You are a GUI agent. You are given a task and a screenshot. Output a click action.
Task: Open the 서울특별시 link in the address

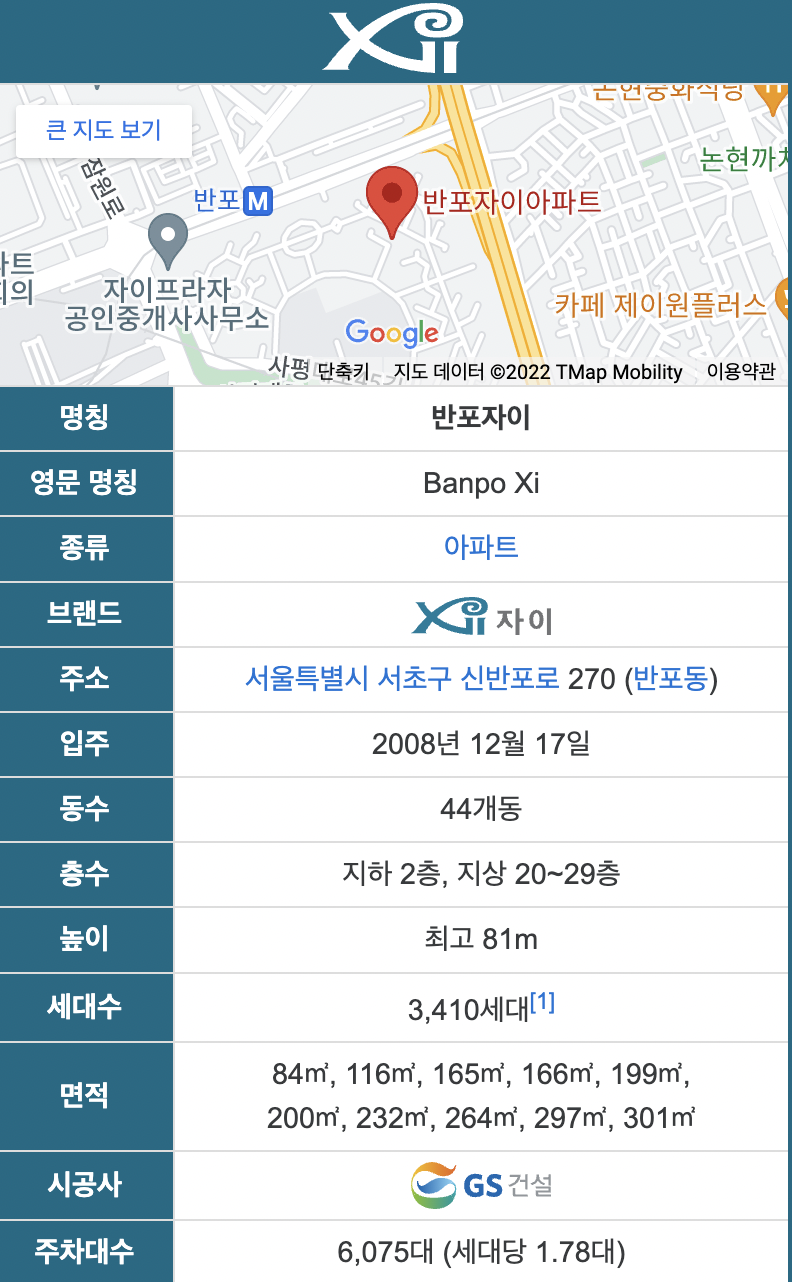point(309,679)
